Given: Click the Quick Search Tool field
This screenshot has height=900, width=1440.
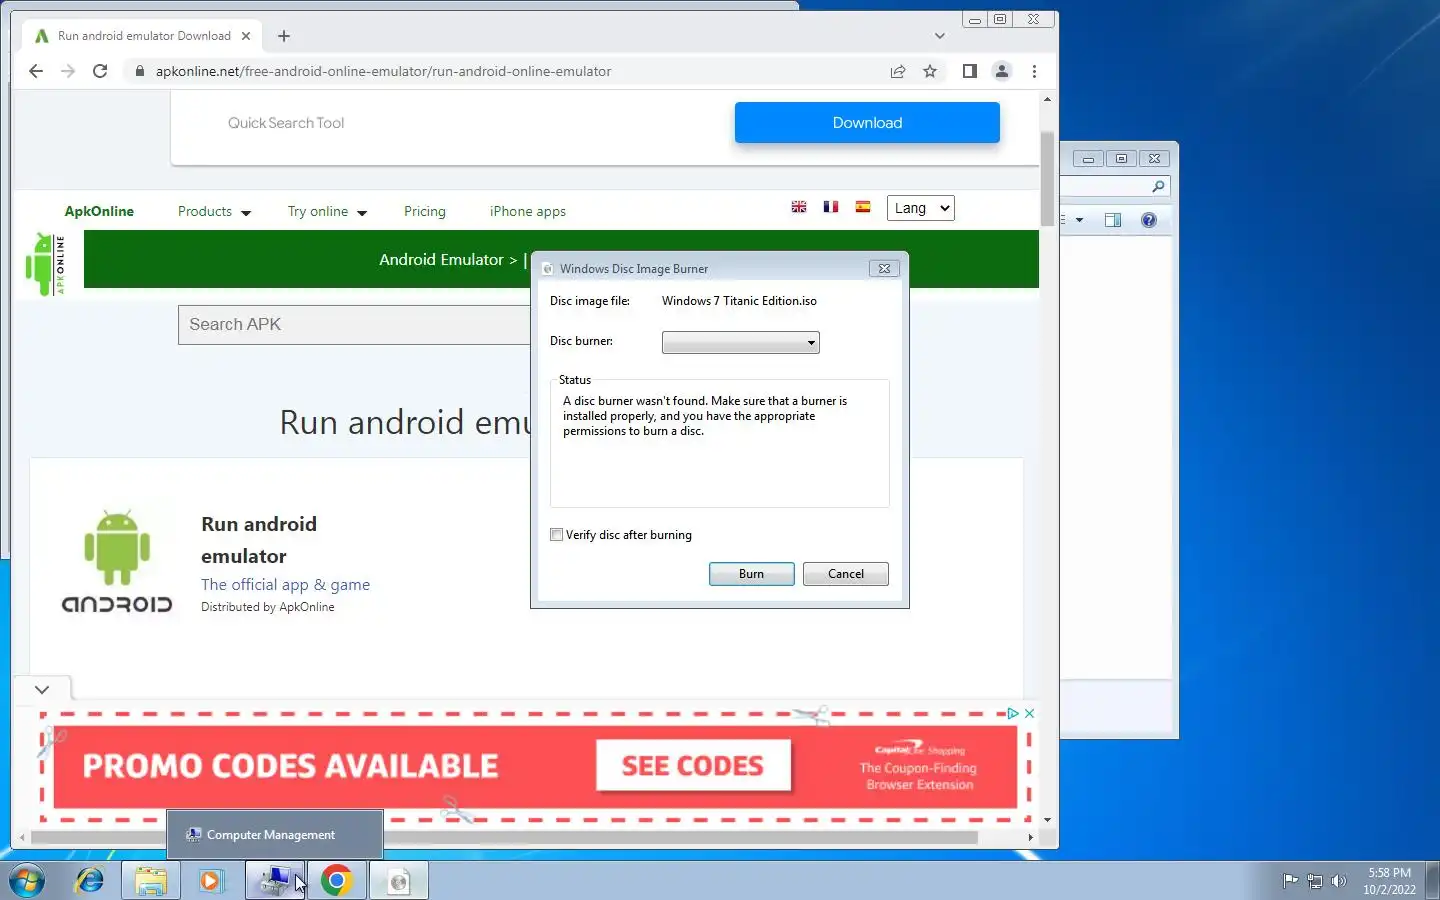Looking at the screenshot, I should pyautogui.click(x=286, y=123).
